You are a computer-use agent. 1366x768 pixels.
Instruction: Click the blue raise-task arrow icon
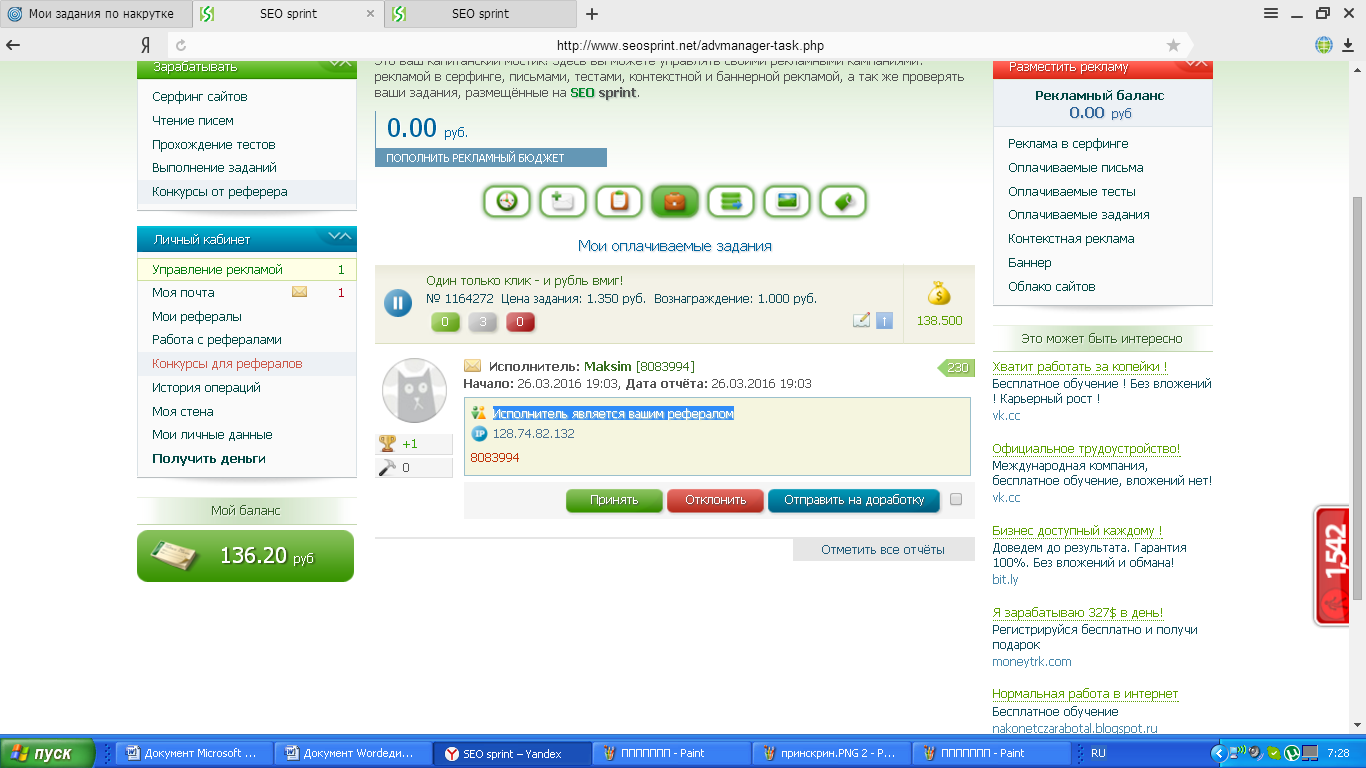coord(884,320)
